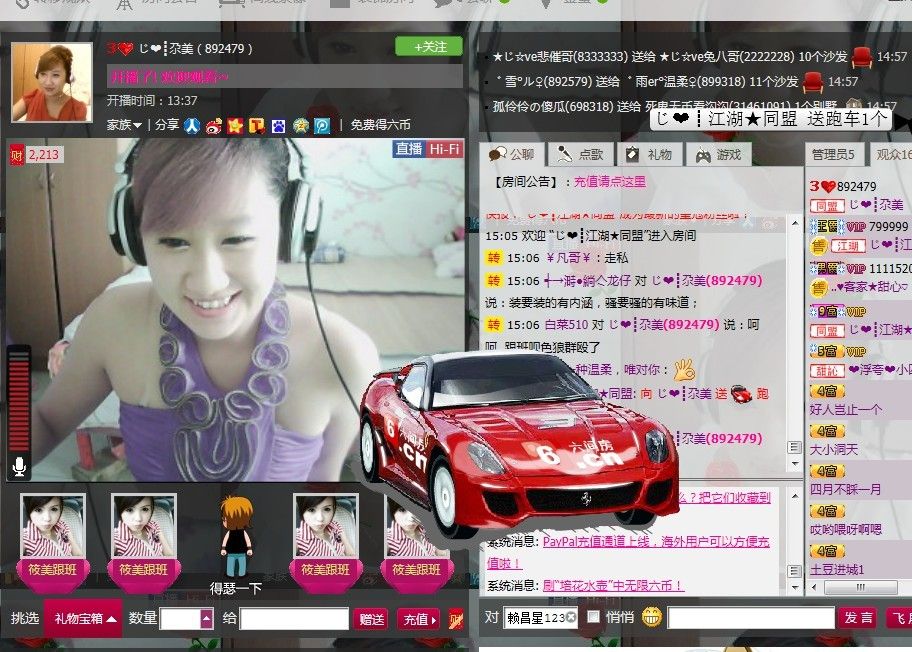Click the 发言 send message button
912x652 pixels.
click(x=858, y=618)
